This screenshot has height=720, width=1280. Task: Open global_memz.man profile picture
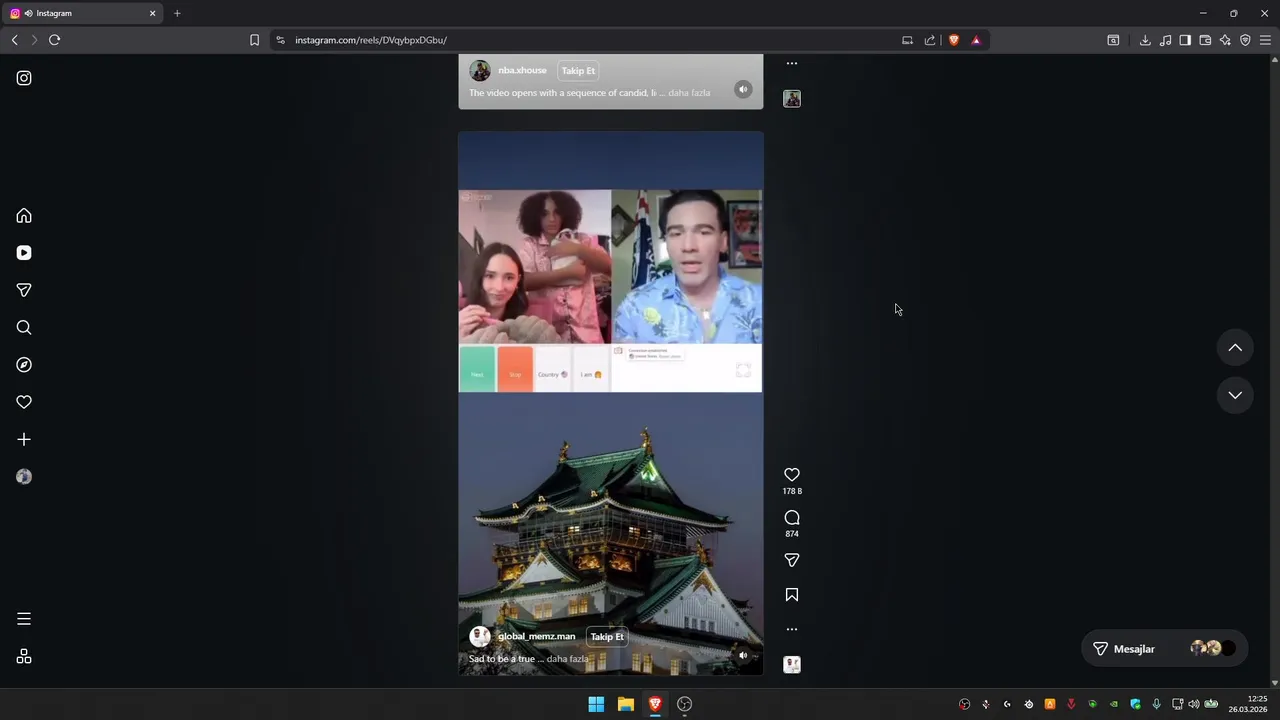click(480, 637)
